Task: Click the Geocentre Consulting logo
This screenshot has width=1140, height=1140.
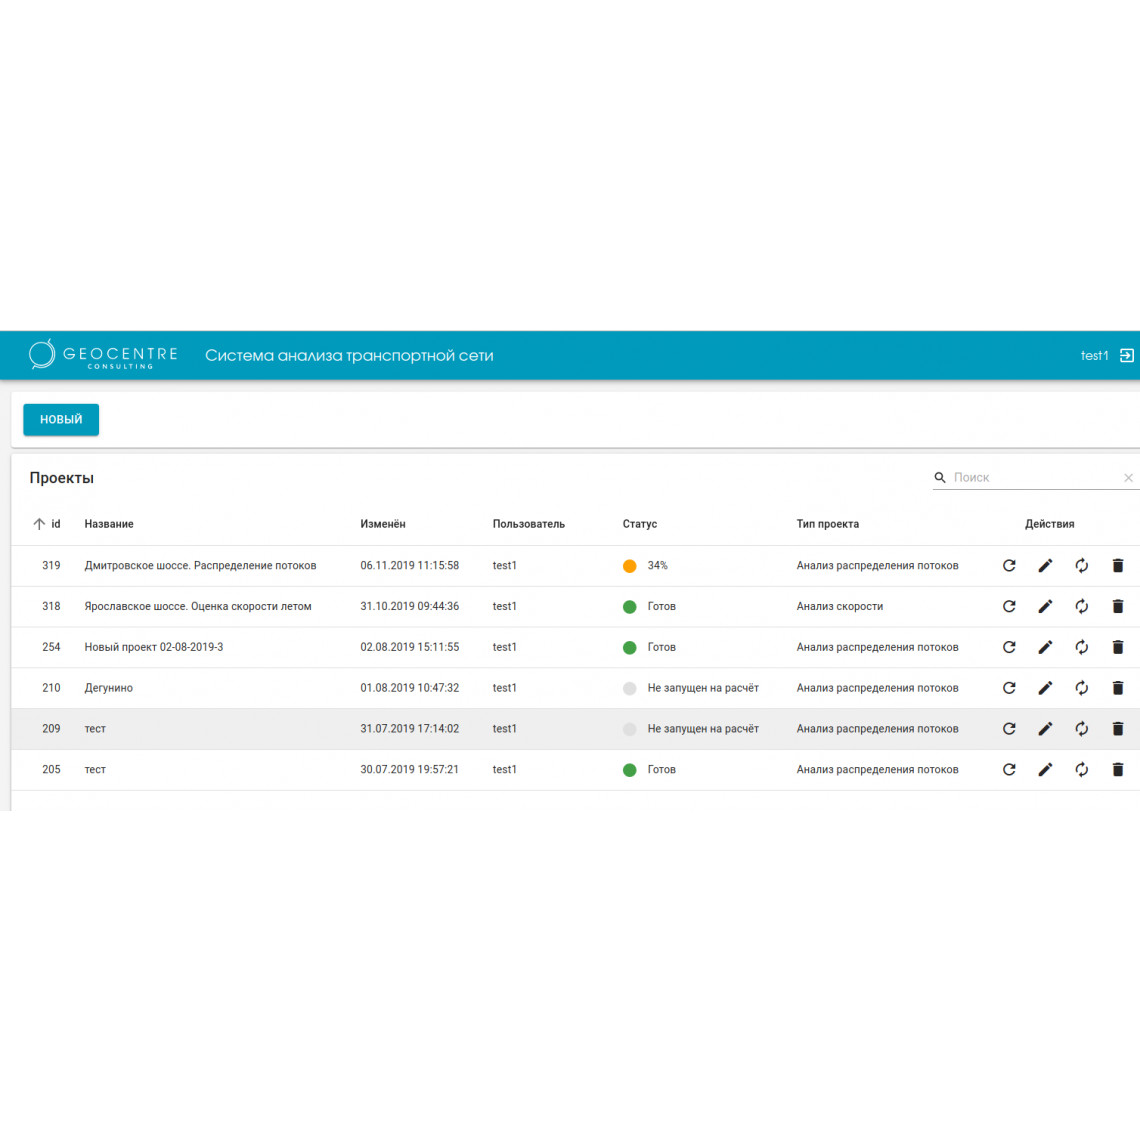Action: [103, 355]
